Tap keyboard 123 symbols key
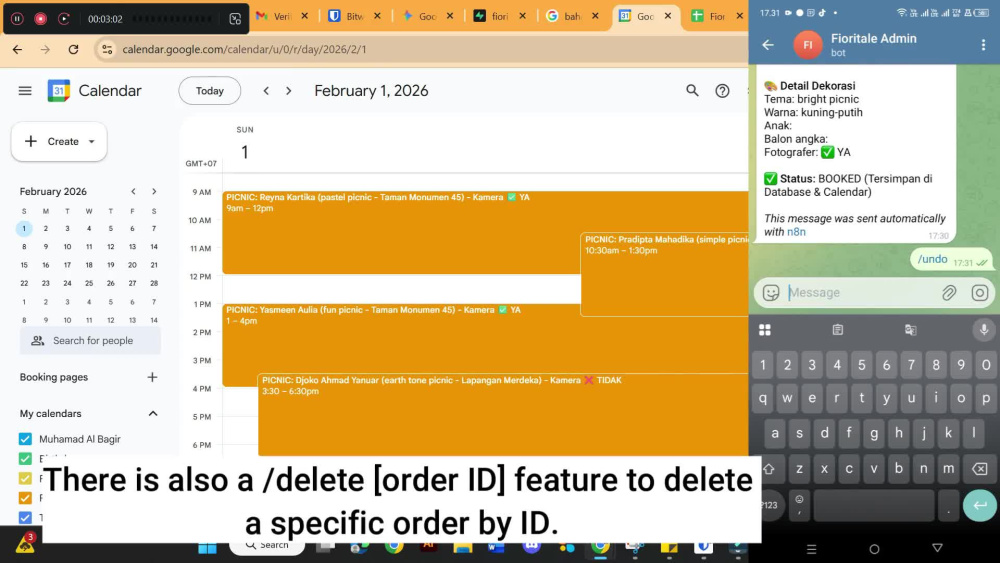 [769, 505]
